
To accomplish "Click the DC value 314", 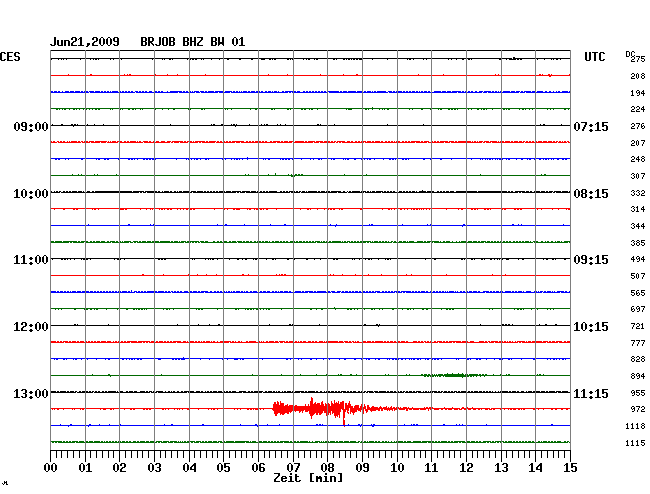I will pos(638,210).
